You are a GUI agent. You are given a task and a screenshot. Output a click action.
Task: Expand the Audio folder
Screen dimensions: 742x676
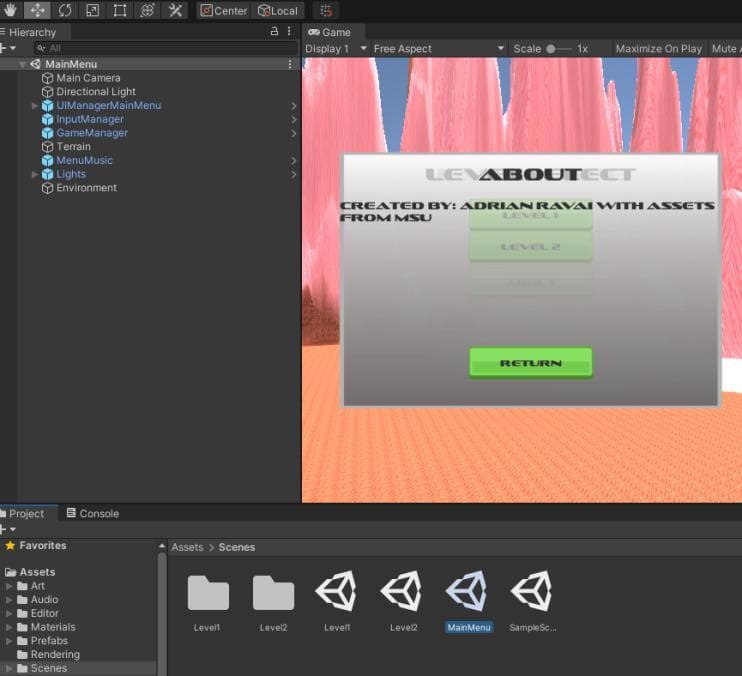point(9,599)
